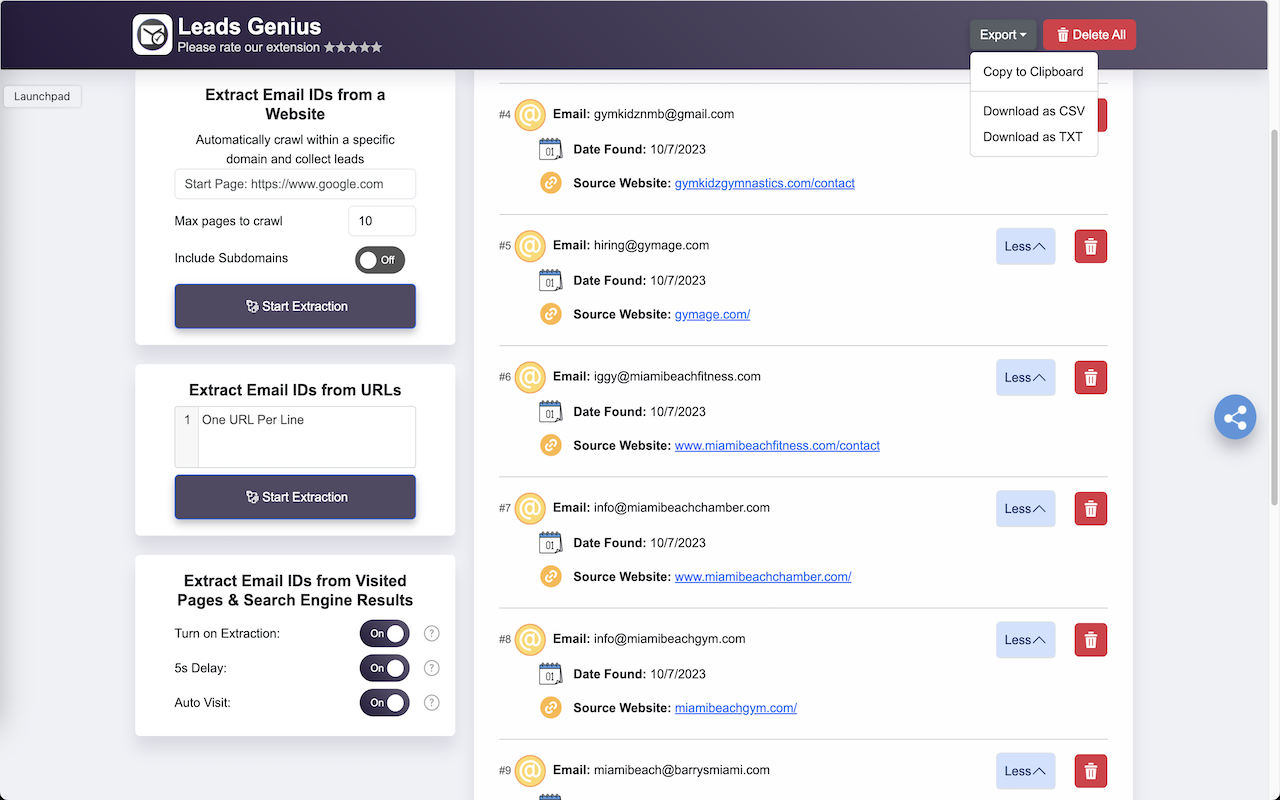Click the @ icon beside info@miamibeachgym.com
Viewport: 1280px width, 800px height.
click(530, 638)
